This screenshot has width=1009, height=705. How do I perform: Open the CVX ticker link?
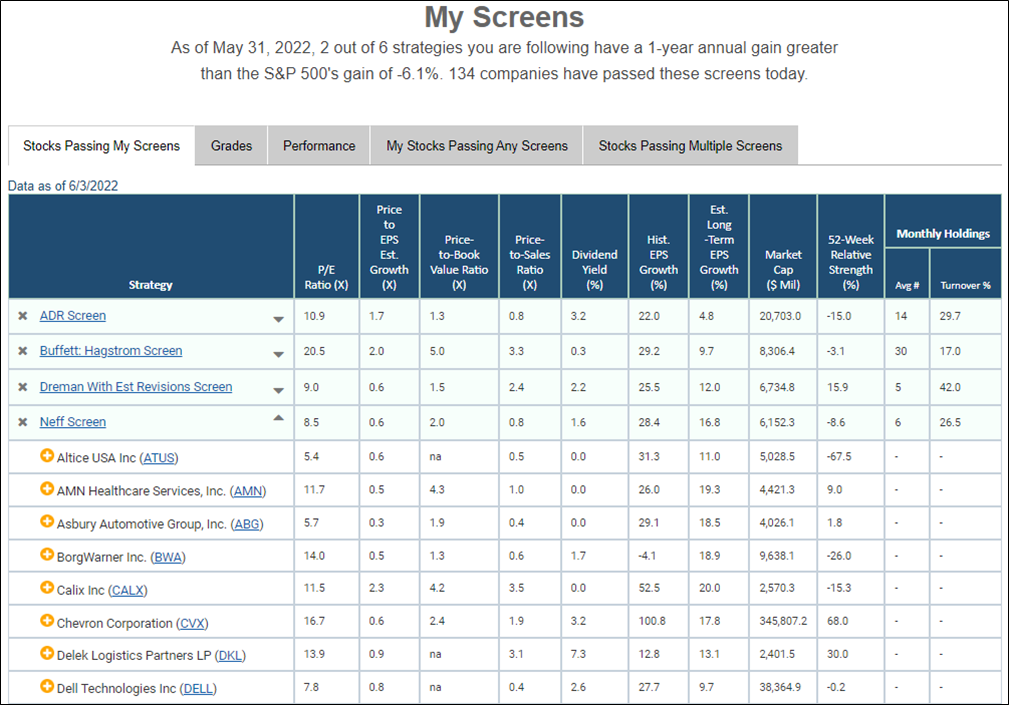coord(192,624)
